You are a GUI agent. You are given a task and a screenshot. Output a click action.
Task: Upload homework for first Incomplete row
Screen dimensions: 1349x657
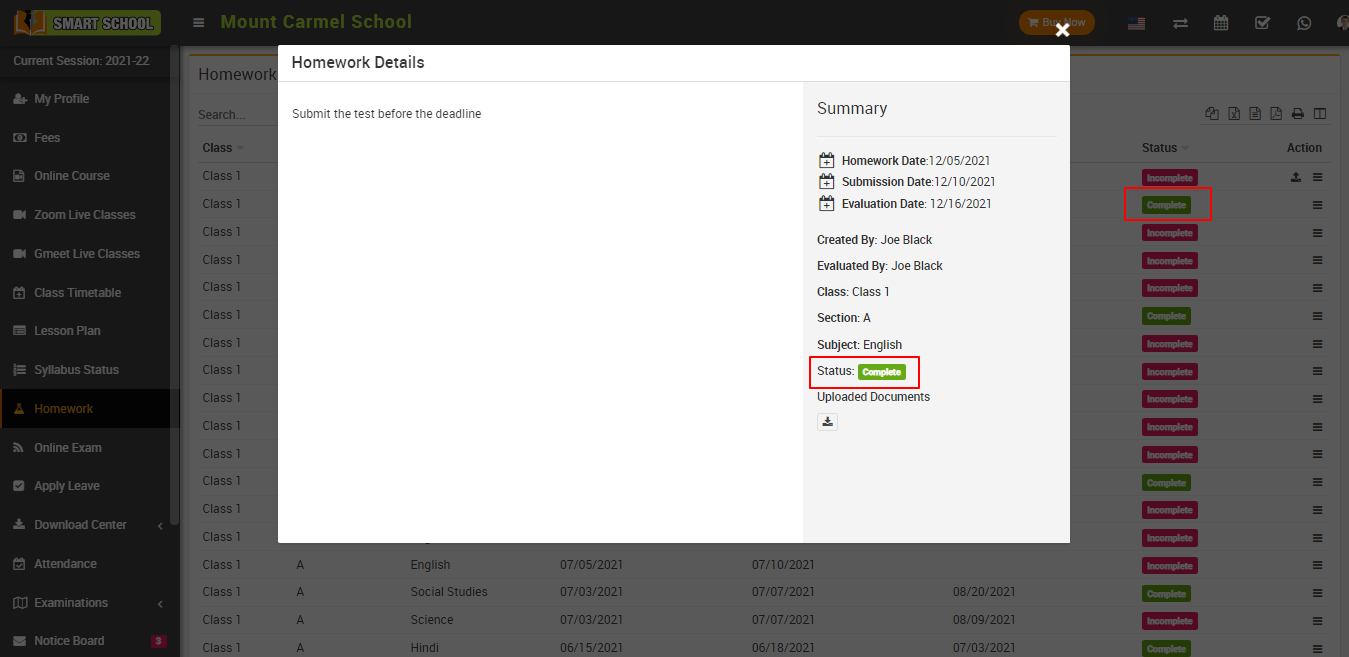(x=1296, y=177)
